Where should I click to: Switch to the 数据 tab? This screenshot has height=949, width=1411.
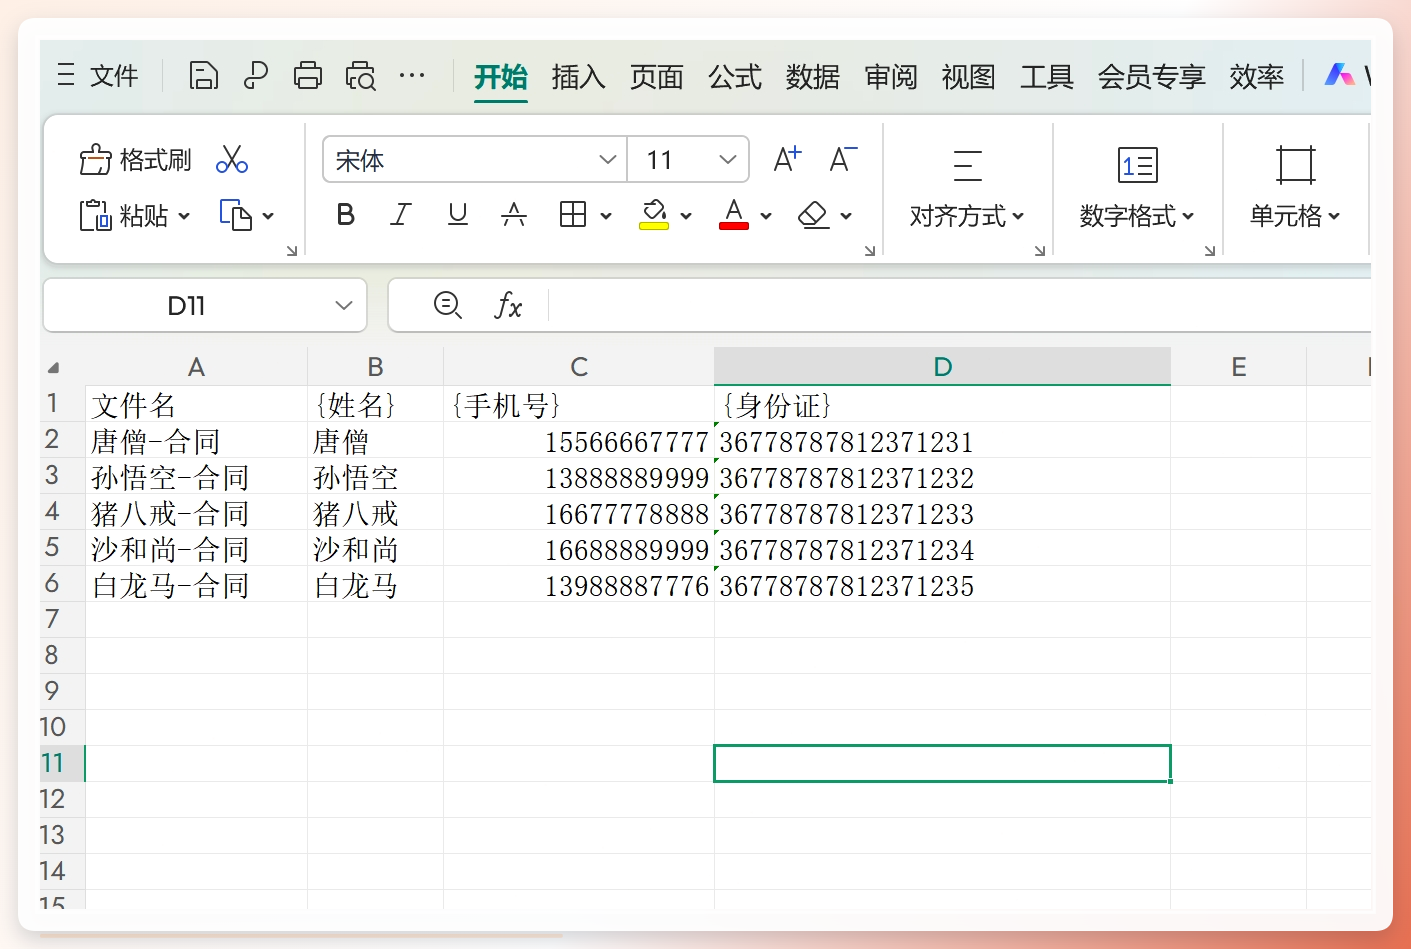(x=813, y=77)
